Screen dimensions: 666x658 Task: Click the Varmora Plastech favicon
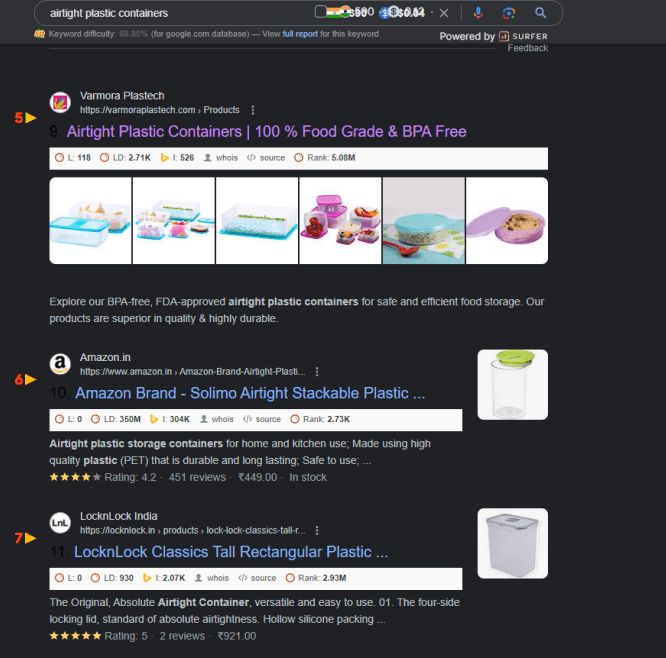(60, 102)
